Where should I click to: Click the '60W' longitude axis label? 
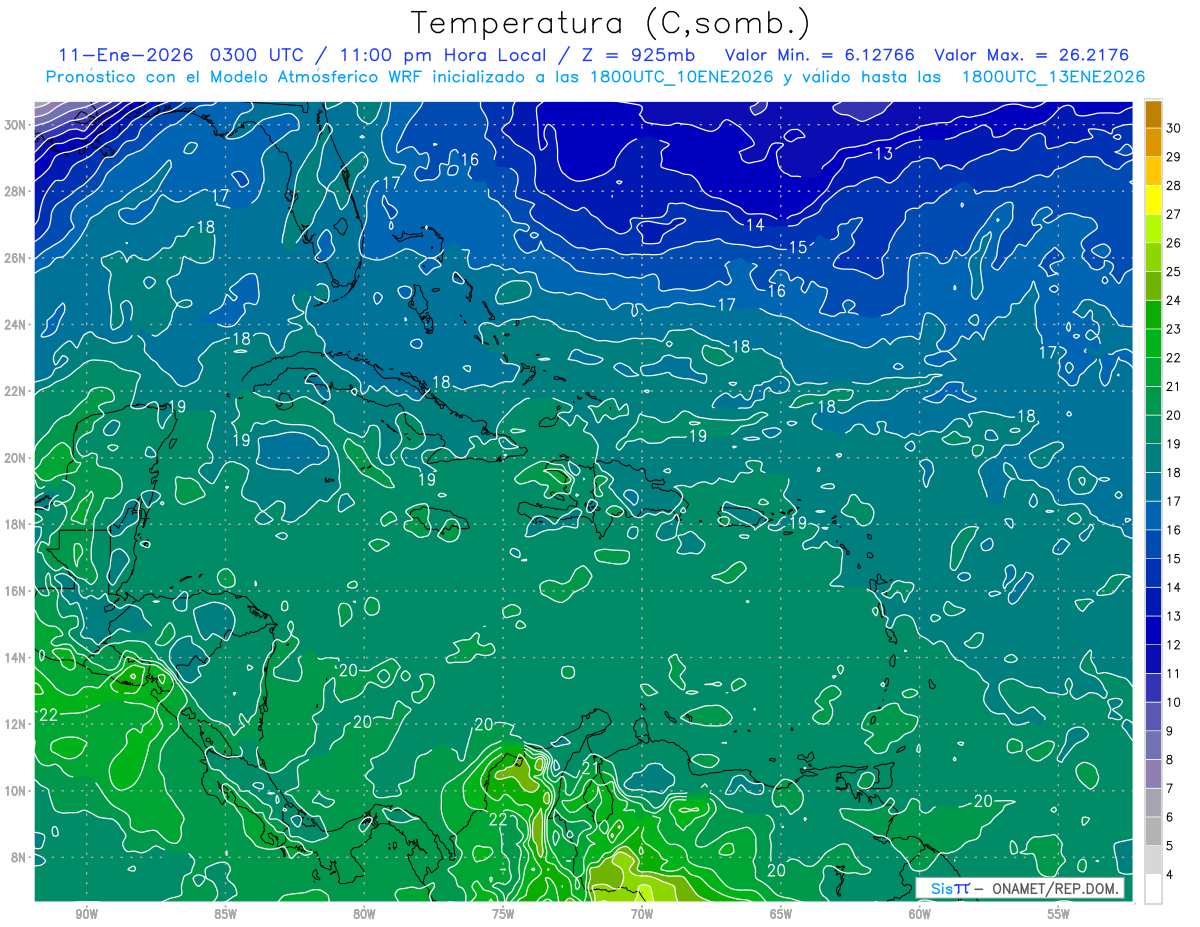point(920,914)
